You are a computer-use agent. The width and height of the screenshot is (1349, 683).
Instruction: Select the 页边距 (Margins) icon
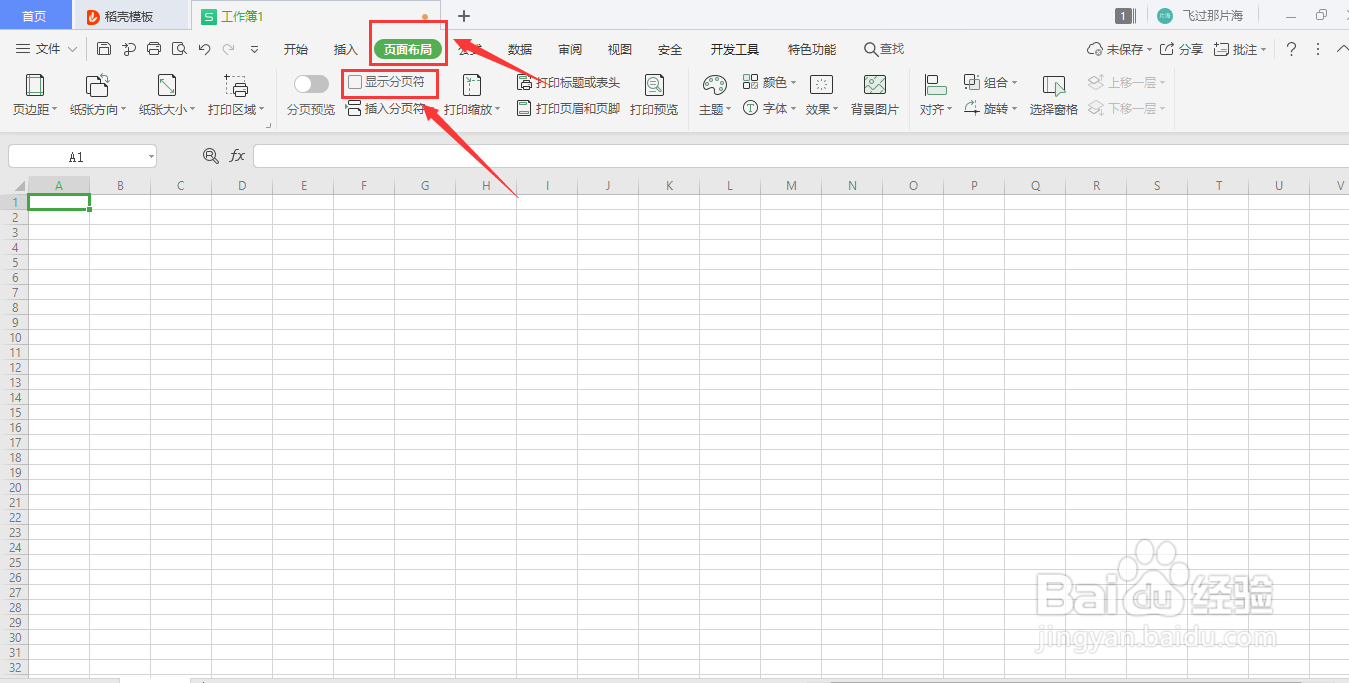[x=33, y=95]
